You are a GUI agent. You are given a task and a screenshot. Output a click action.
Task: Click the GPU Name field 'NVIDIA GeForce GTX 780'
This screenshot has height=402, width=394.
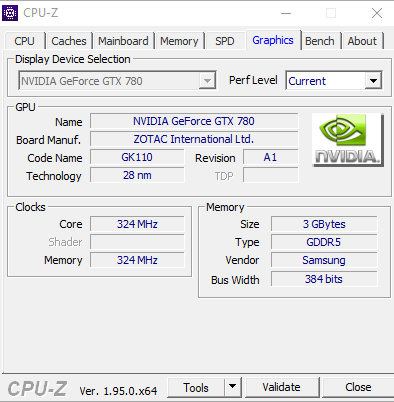[x=194, y=121]
